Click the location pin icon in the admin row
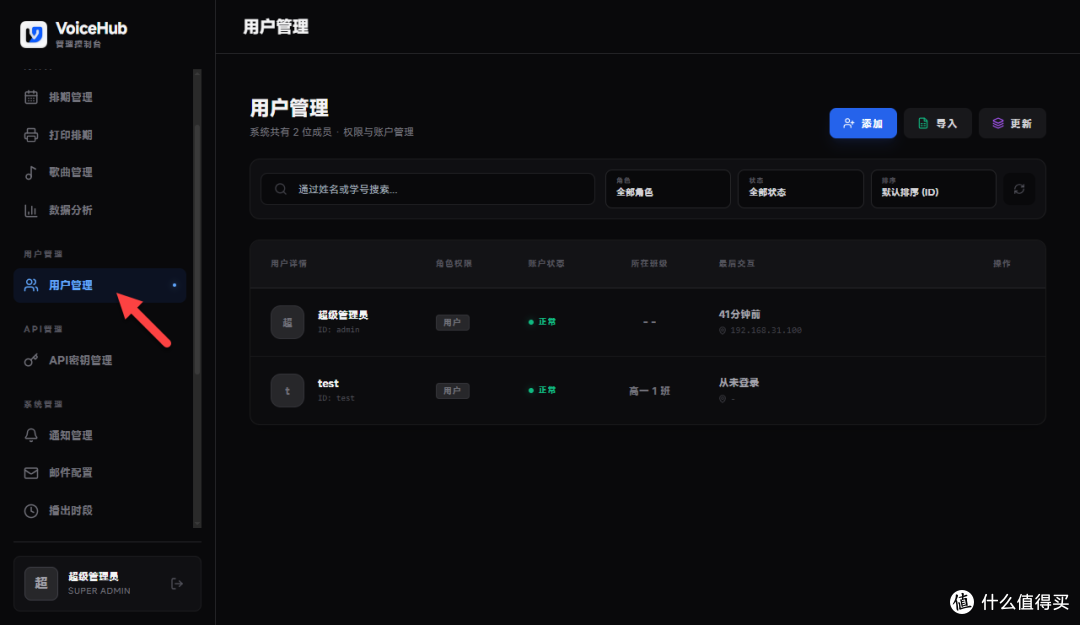This screenshot has height=625, width=1080. pyautogui.click(x=723, y=331)
